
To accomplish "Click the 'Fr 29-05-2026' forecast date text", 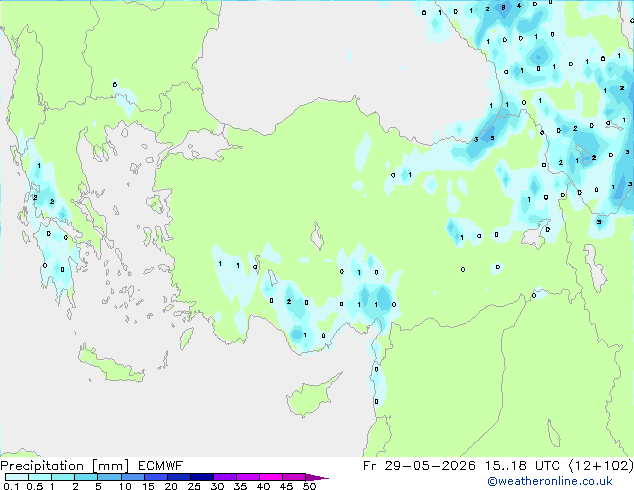I will pyautogui.click(x=419, y=466).
